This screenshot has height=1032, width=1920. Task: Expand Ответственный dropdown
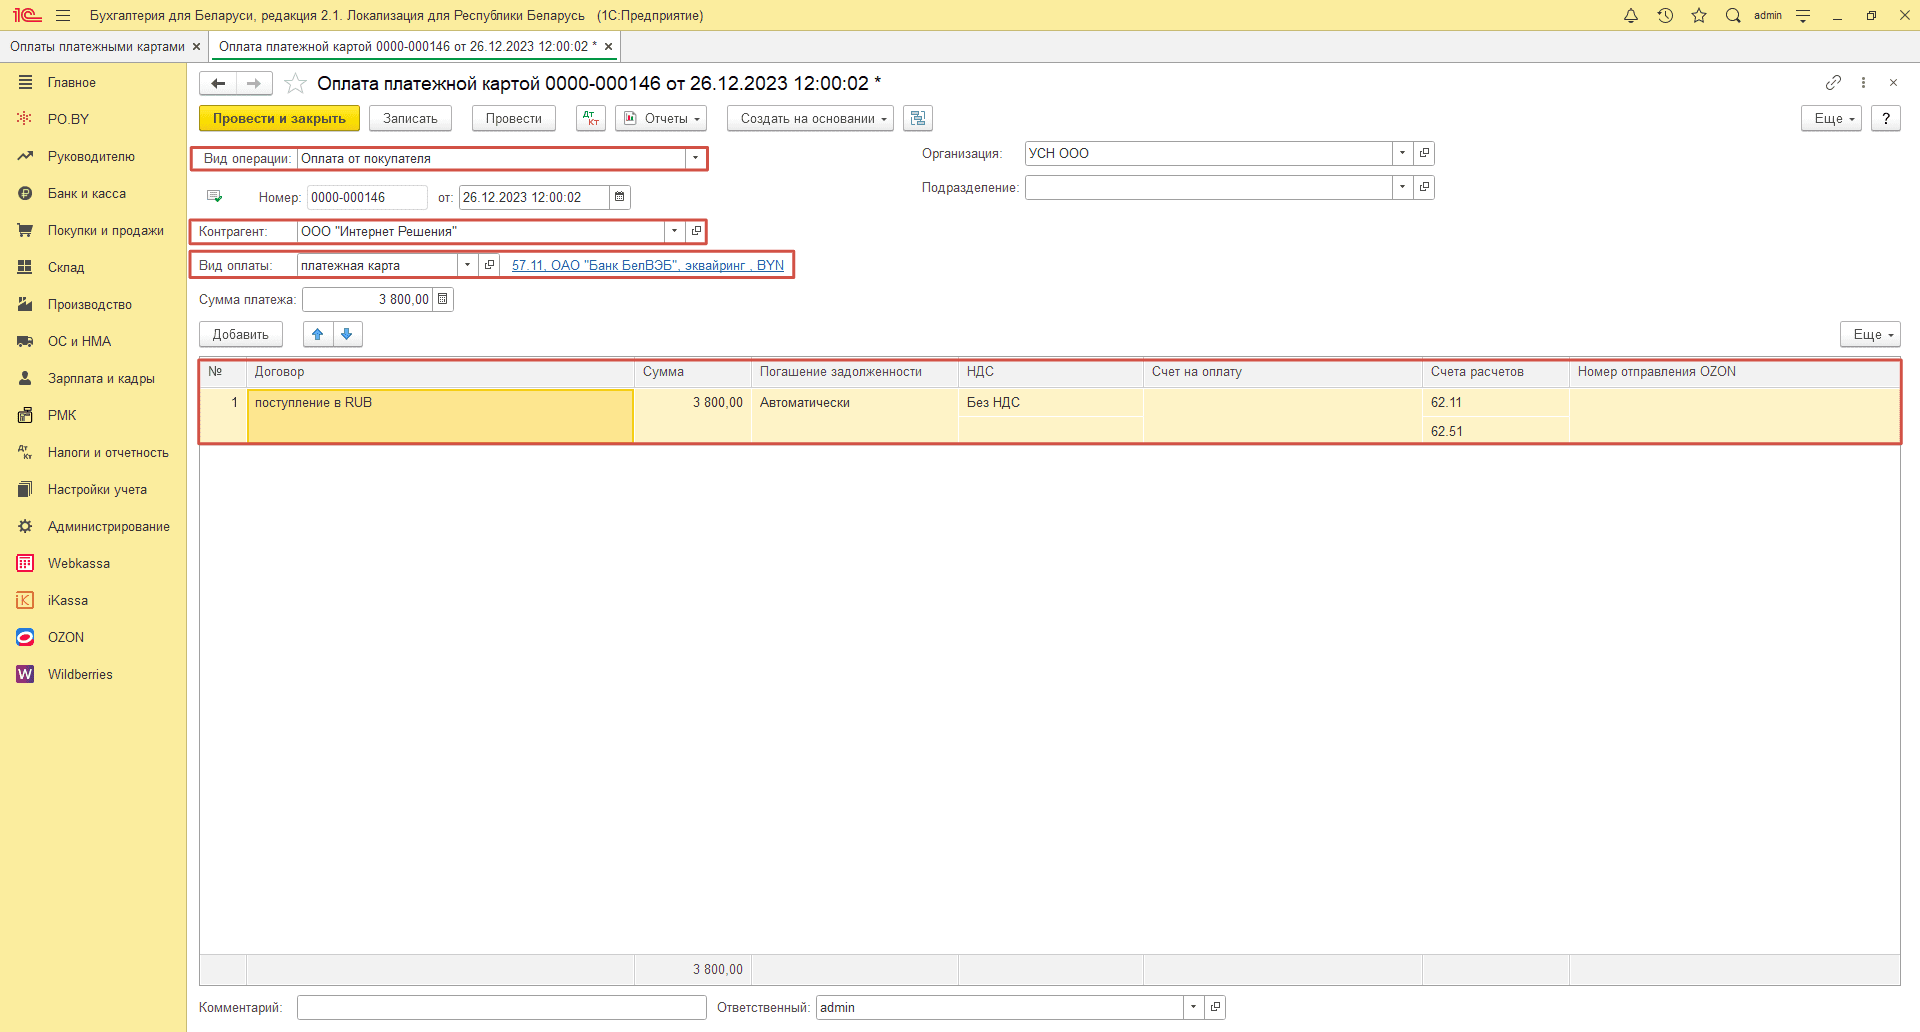click(x=1193, y=1007)
